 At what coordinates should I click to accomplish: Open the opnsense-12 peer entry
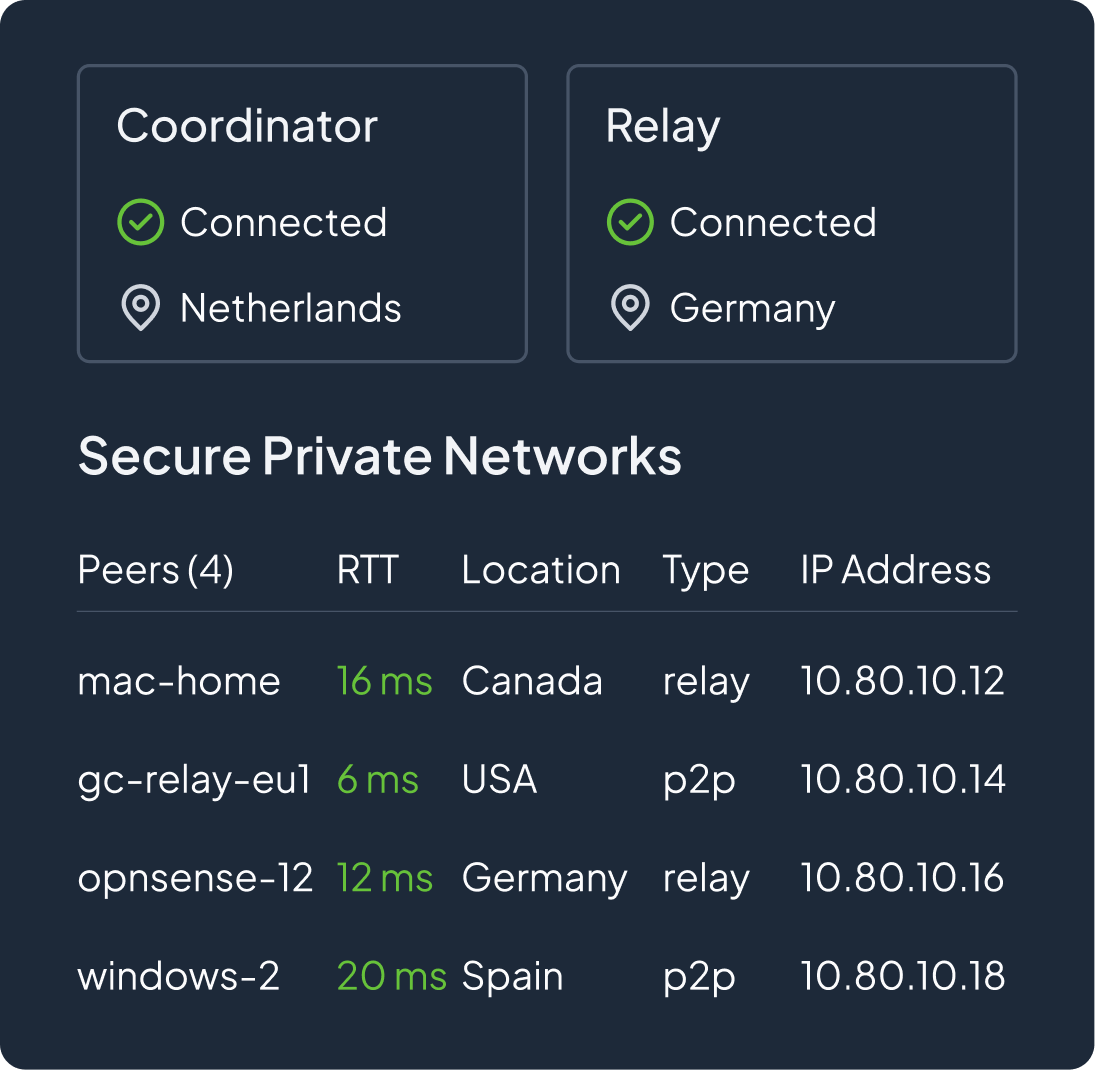pyautogui.click(x=195, y=878)
